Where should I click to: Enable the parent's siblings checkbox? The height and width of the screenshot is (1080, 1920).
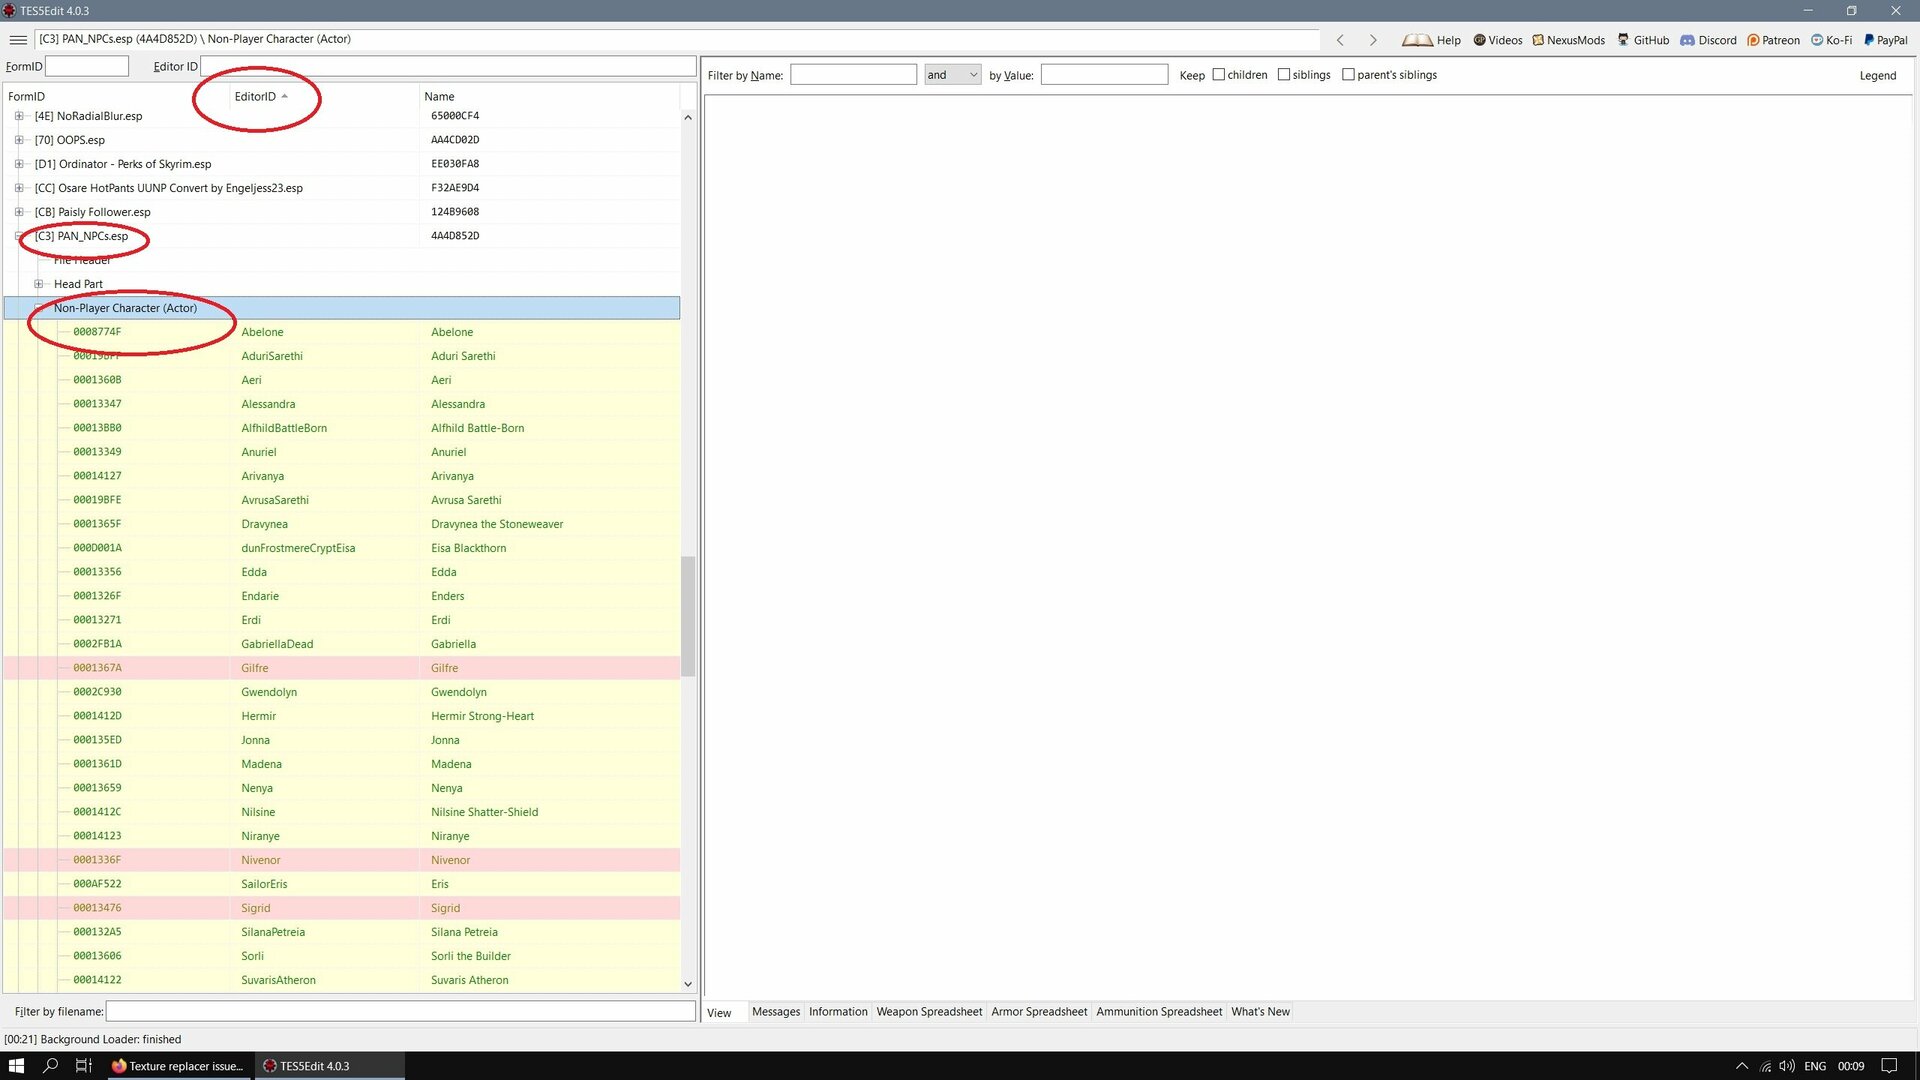coord(1348,74)
